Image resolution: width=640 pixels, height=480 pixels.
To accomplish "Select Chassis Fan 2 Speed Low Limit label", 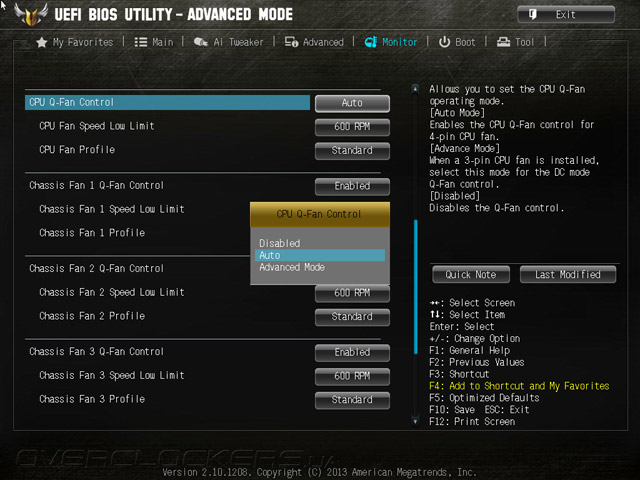I will (112, 292).
